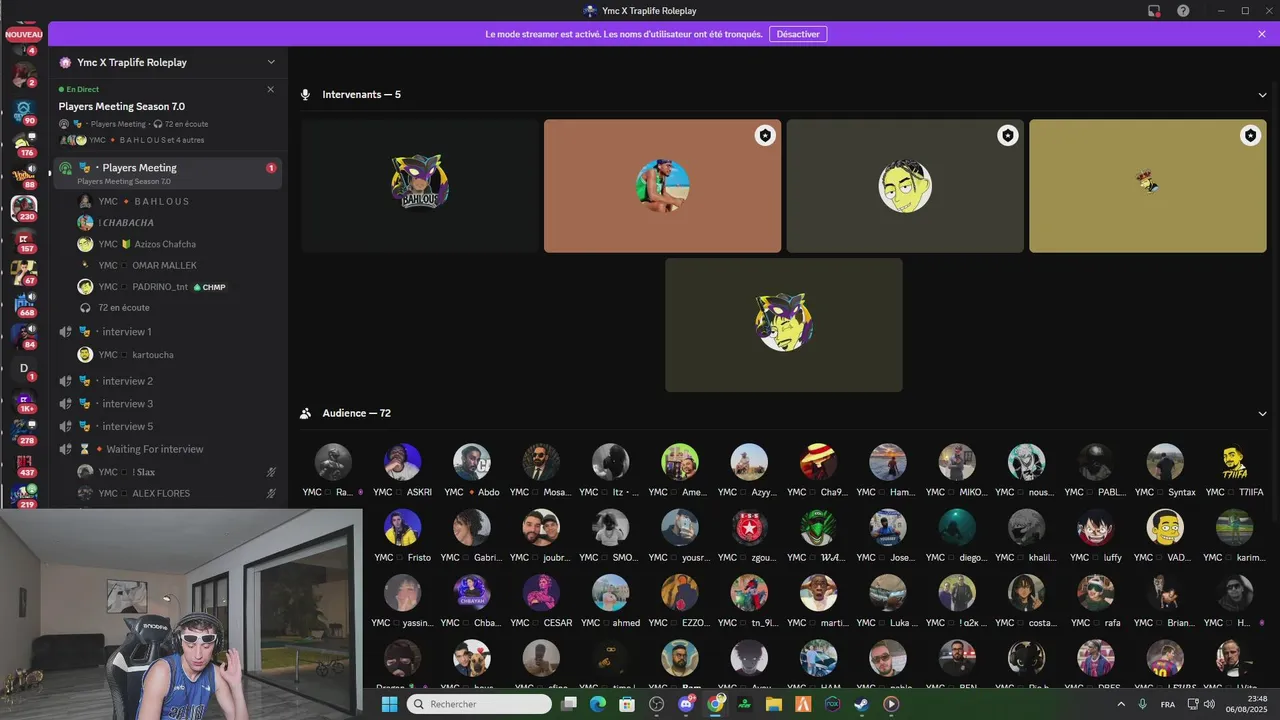Screen dimensions: 1280x720
Task: Click audience member ASKRI avatar
Action: (x=402, y=462)
